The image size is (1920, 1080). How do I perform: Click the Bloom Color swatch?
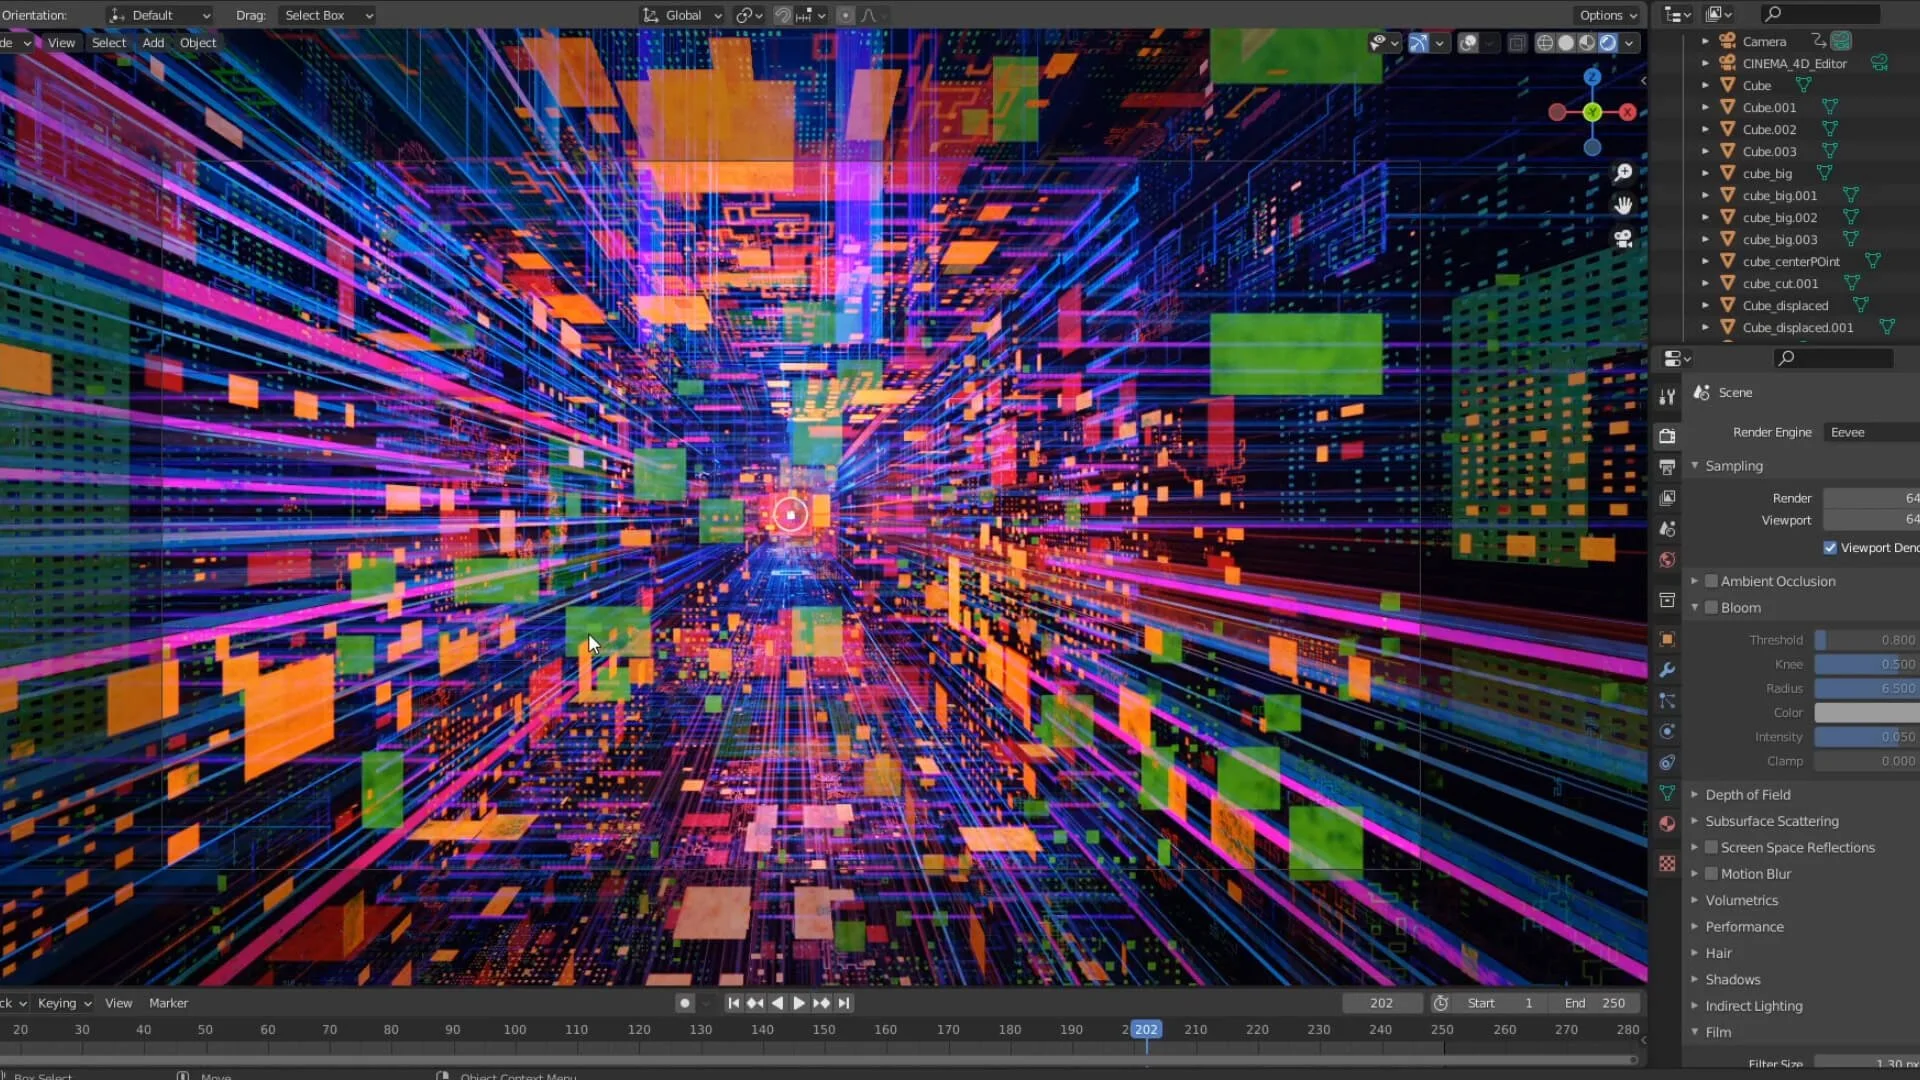pos(1866,713)
